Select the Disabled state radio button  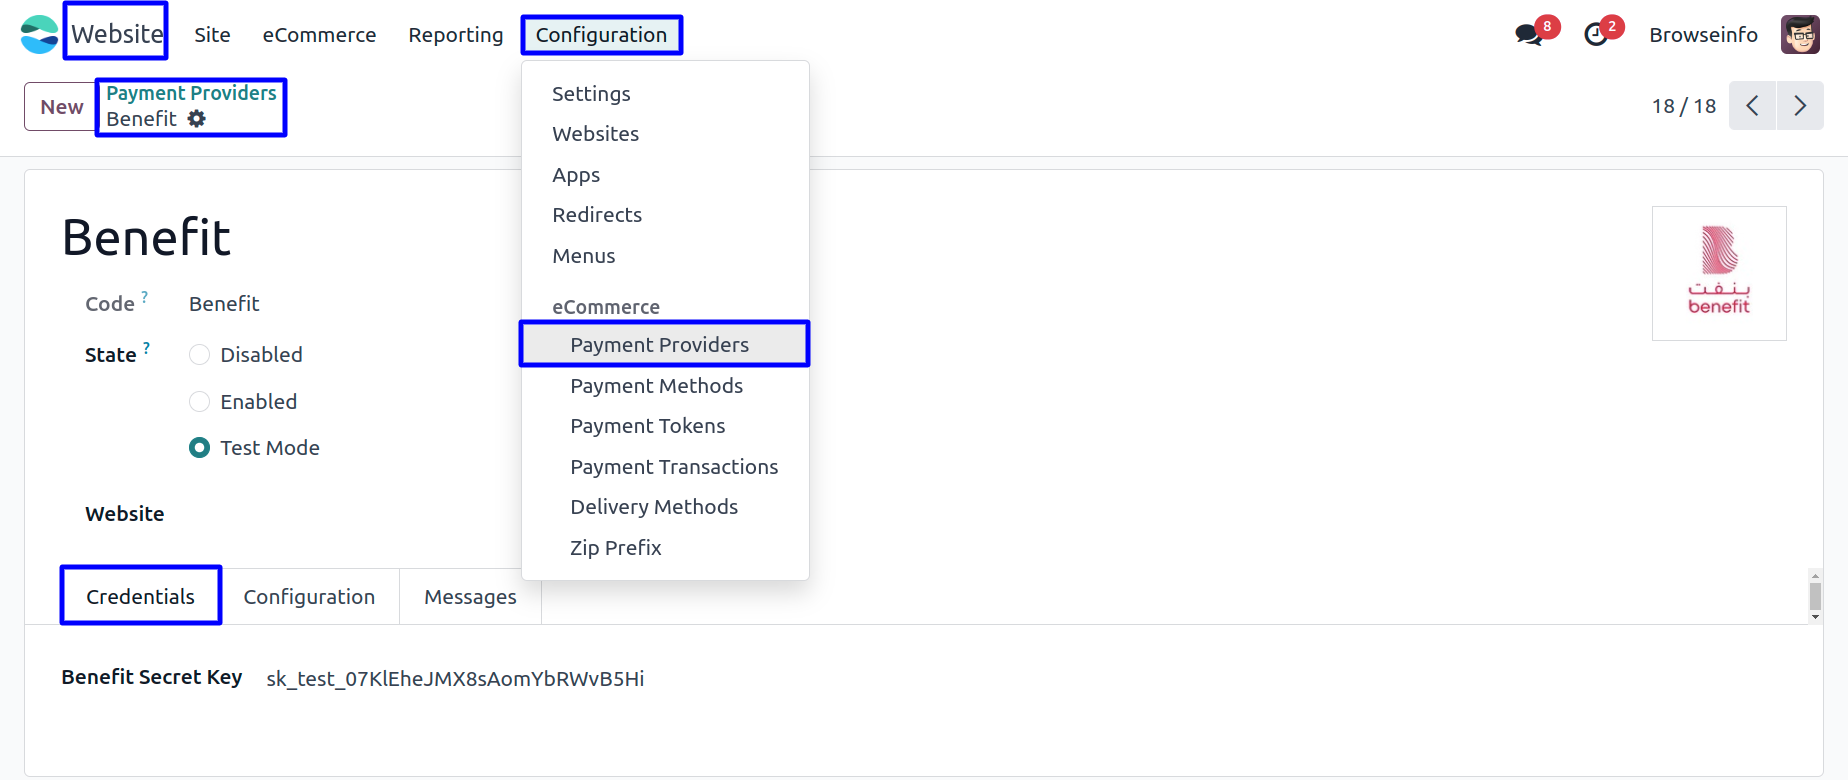click(199, 355)
